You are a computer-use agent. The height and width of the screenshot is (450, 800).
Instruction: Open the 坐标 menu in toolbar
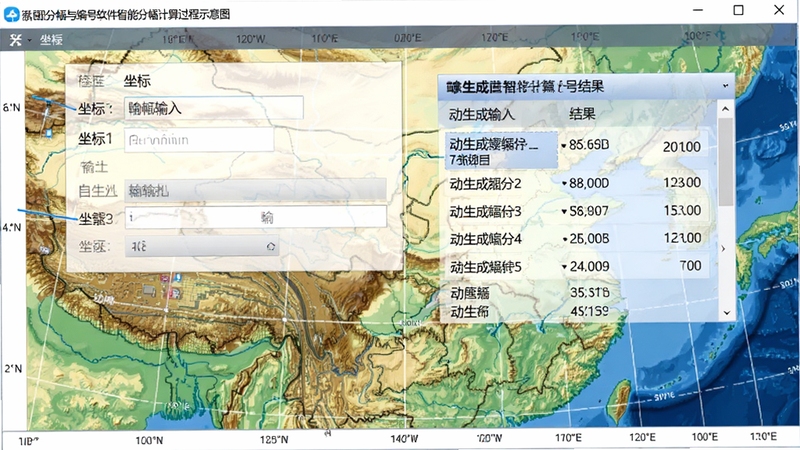coord(51,40)
